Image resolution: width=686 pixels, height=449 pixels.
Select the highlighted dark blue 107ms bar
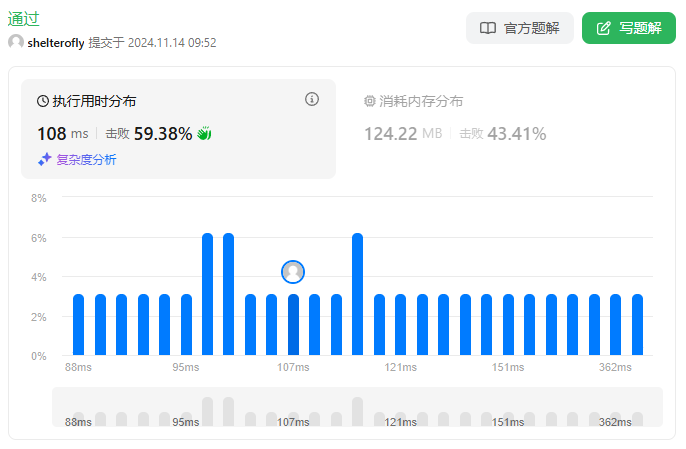coord(293,324)
